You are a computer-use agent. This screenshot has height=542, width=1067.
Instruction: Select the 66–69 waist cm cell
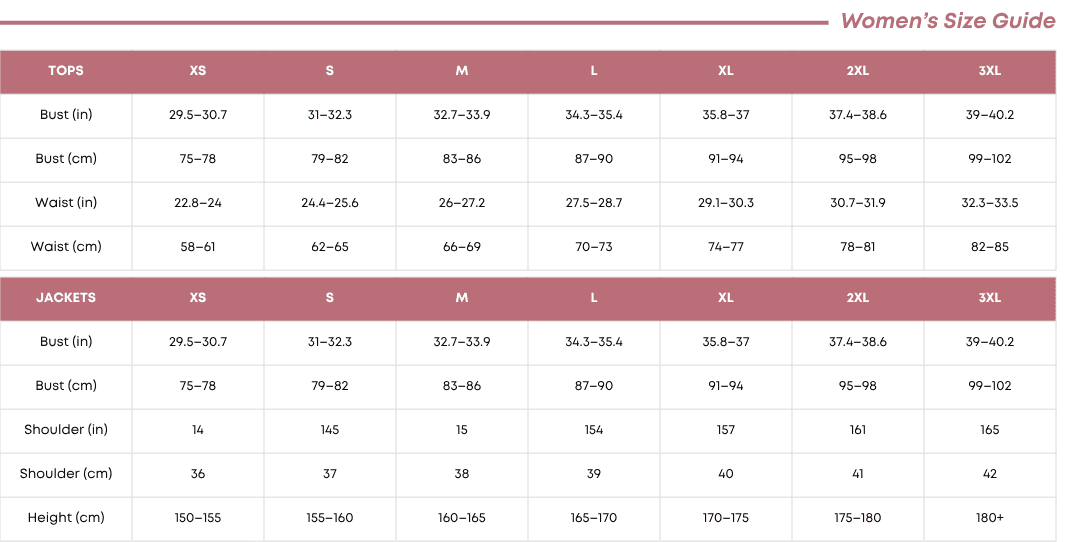462,247
